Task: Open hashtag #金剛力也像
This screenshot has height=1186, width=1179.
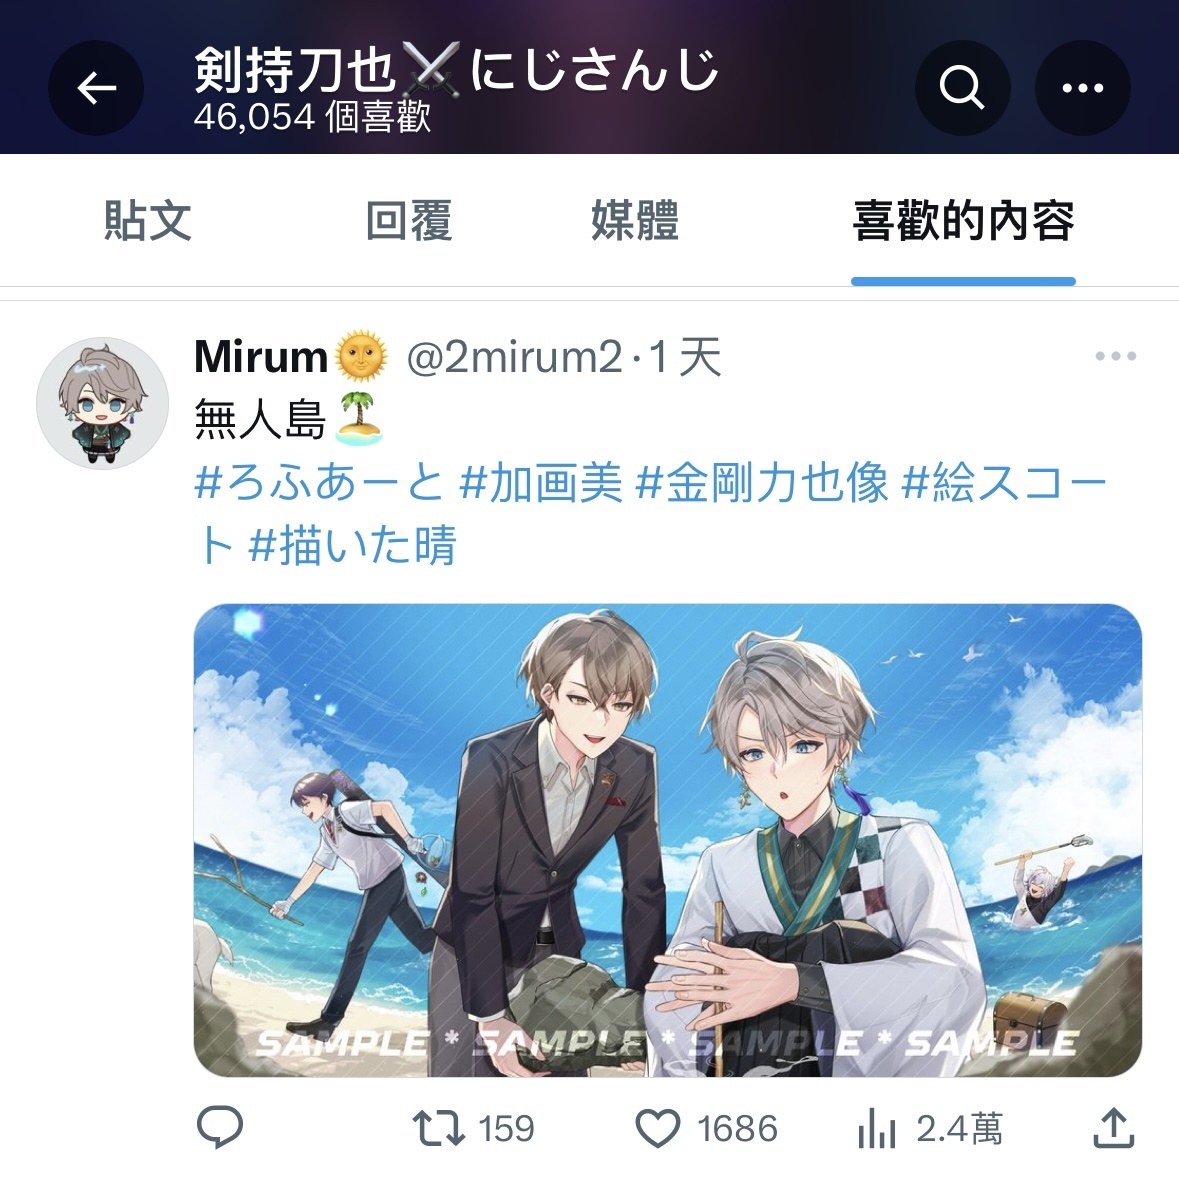Action: click(x=762, y=483)
